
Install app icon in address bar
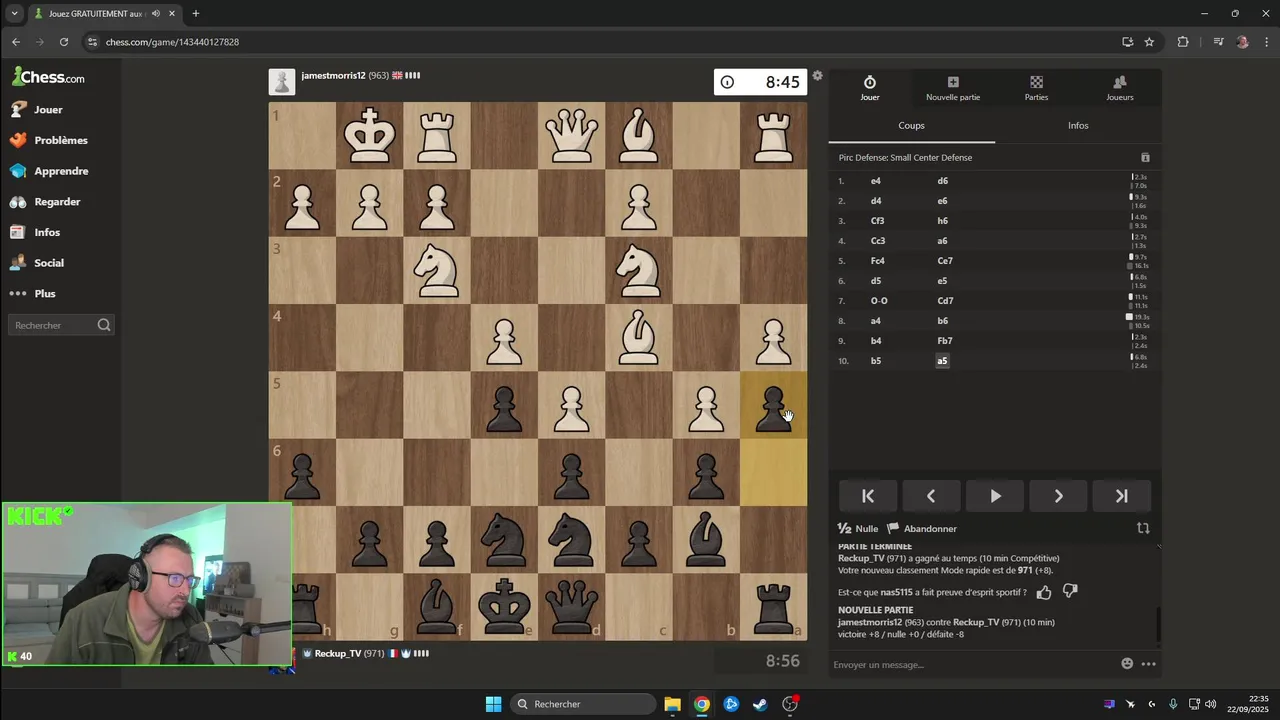pos(1127,42)
